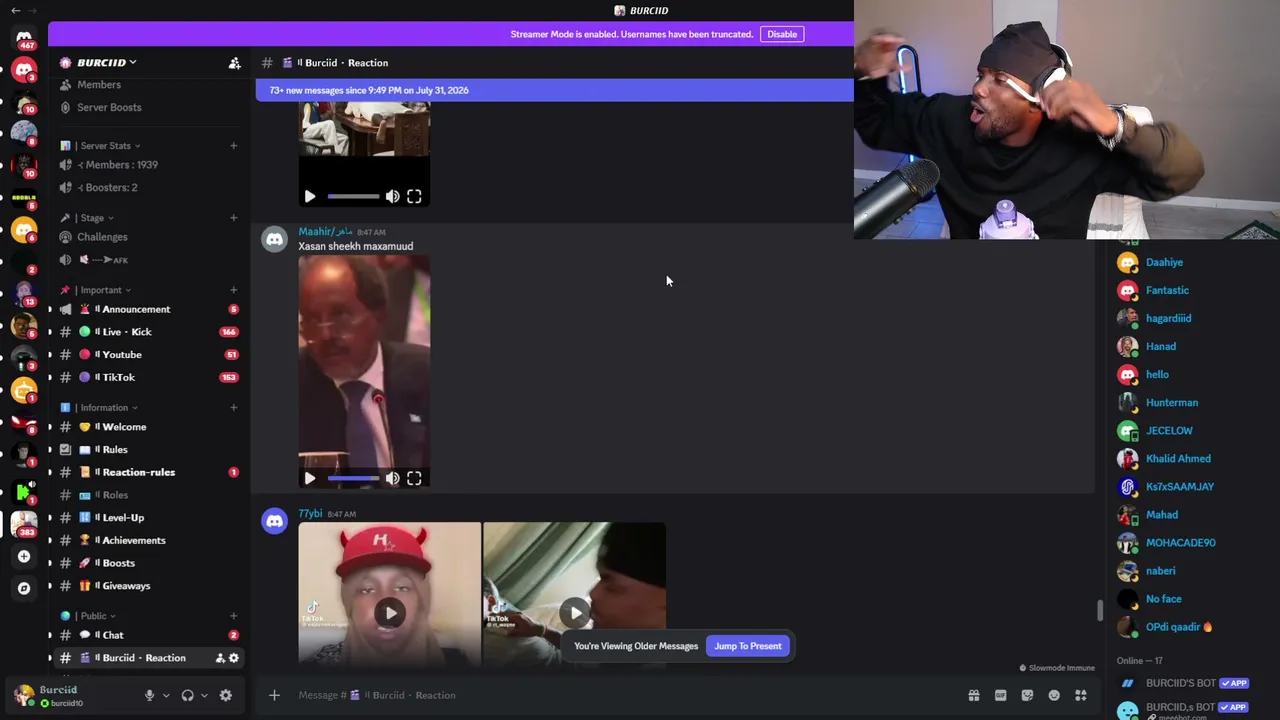Open the GIF picker

click(x=1000, y=695)
